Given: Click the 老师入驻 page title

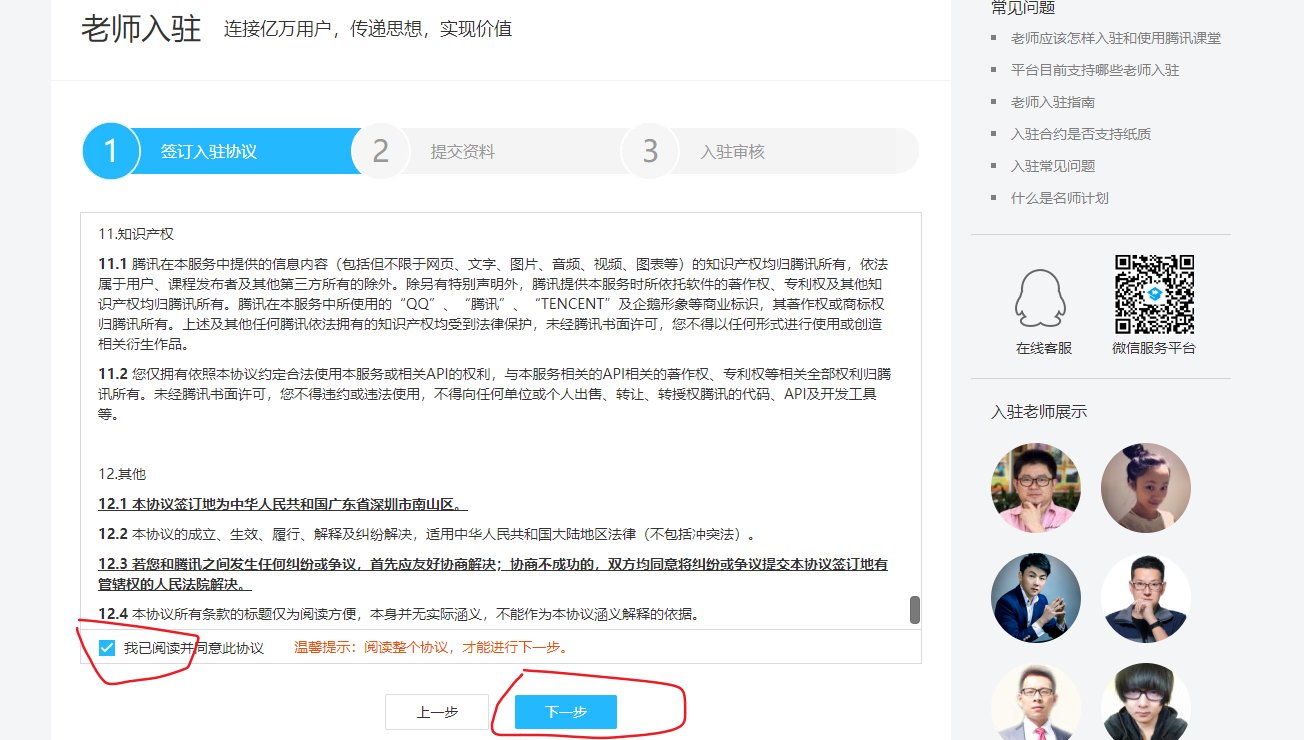Looking at the screenshot, I should [141, 28].
